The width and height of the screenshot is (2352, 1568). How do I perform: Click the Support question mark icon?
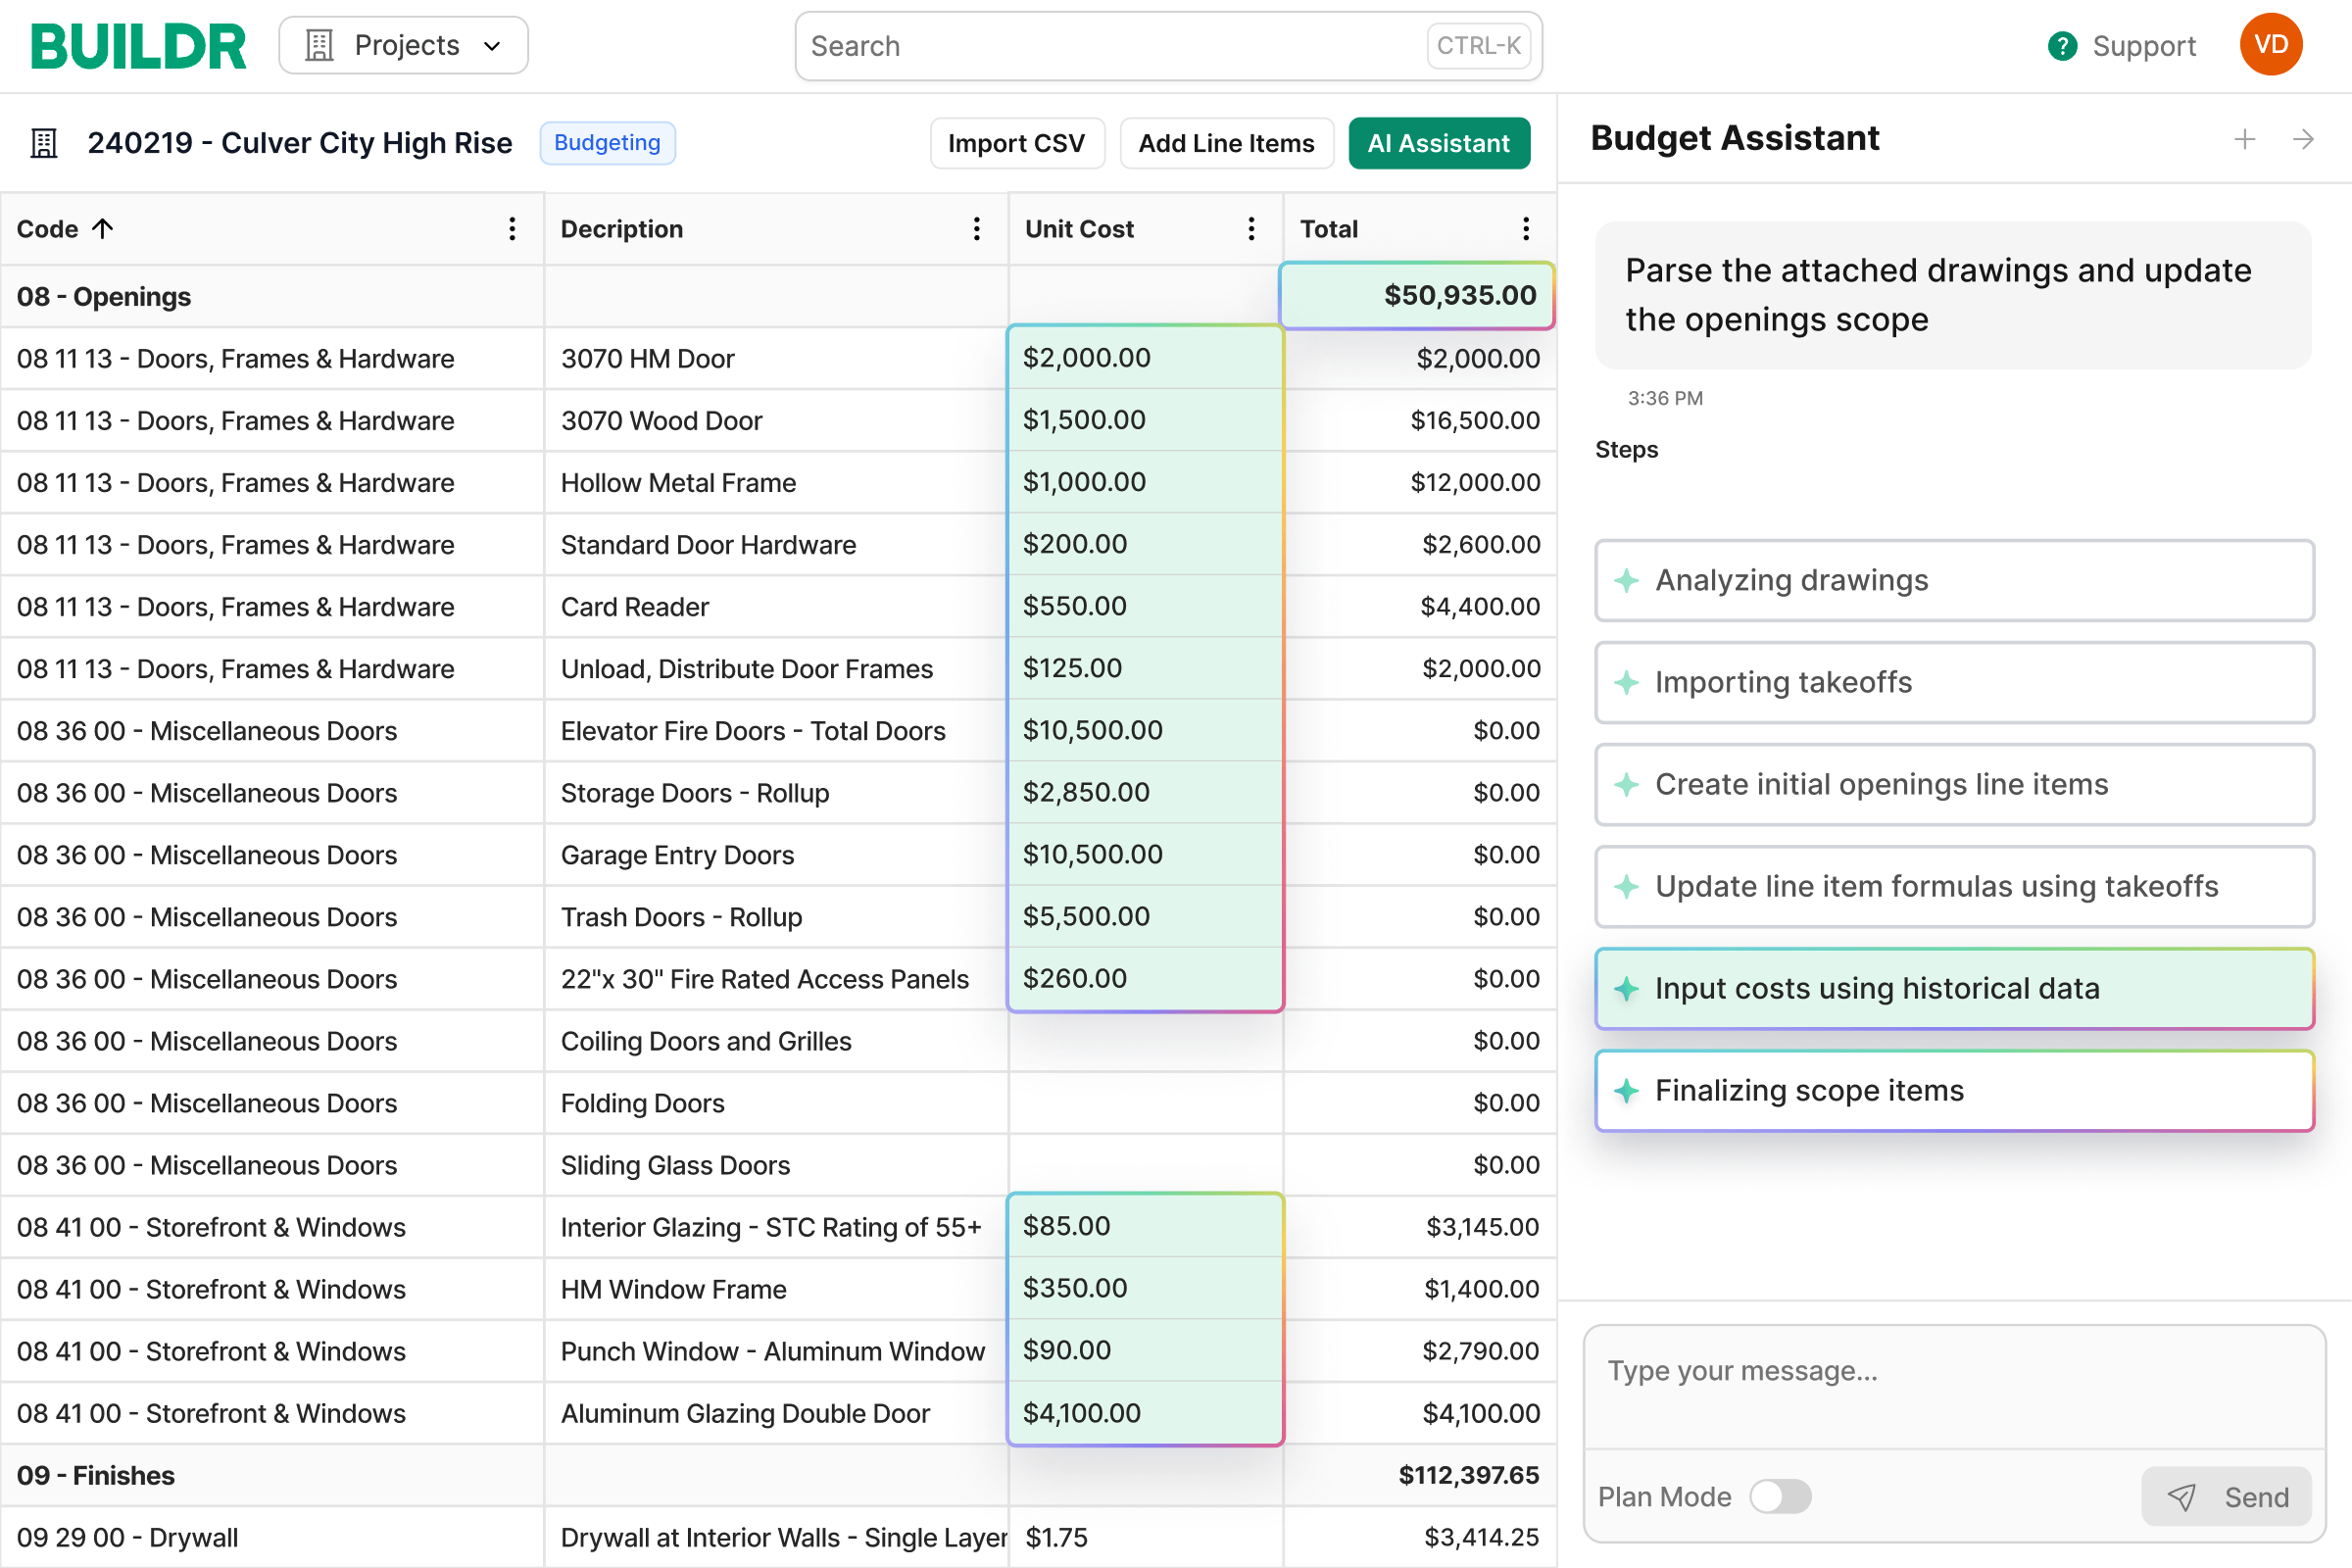tap(2062, 46)
